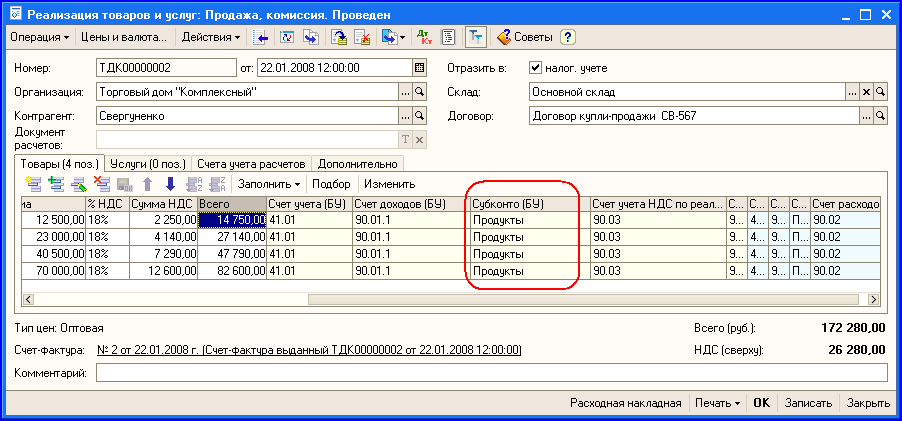Image resolution: width=902 pixels, height=421 pixels.
Task: Click the OK button
Action: click(x=762, y=403)
